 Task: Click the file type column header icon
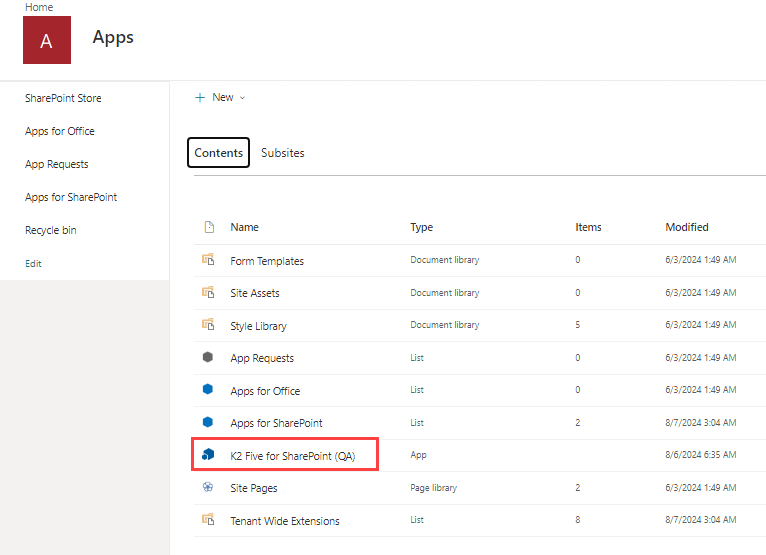(x=209, y=227)
